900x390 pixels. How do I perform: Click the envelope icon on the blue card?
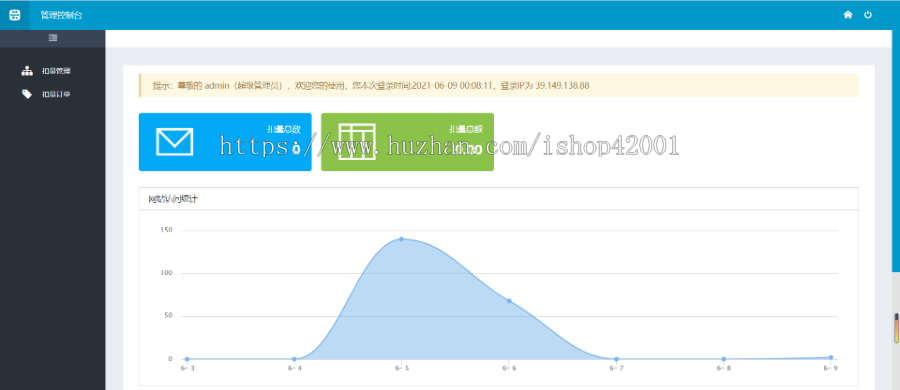tap(174, 141)
